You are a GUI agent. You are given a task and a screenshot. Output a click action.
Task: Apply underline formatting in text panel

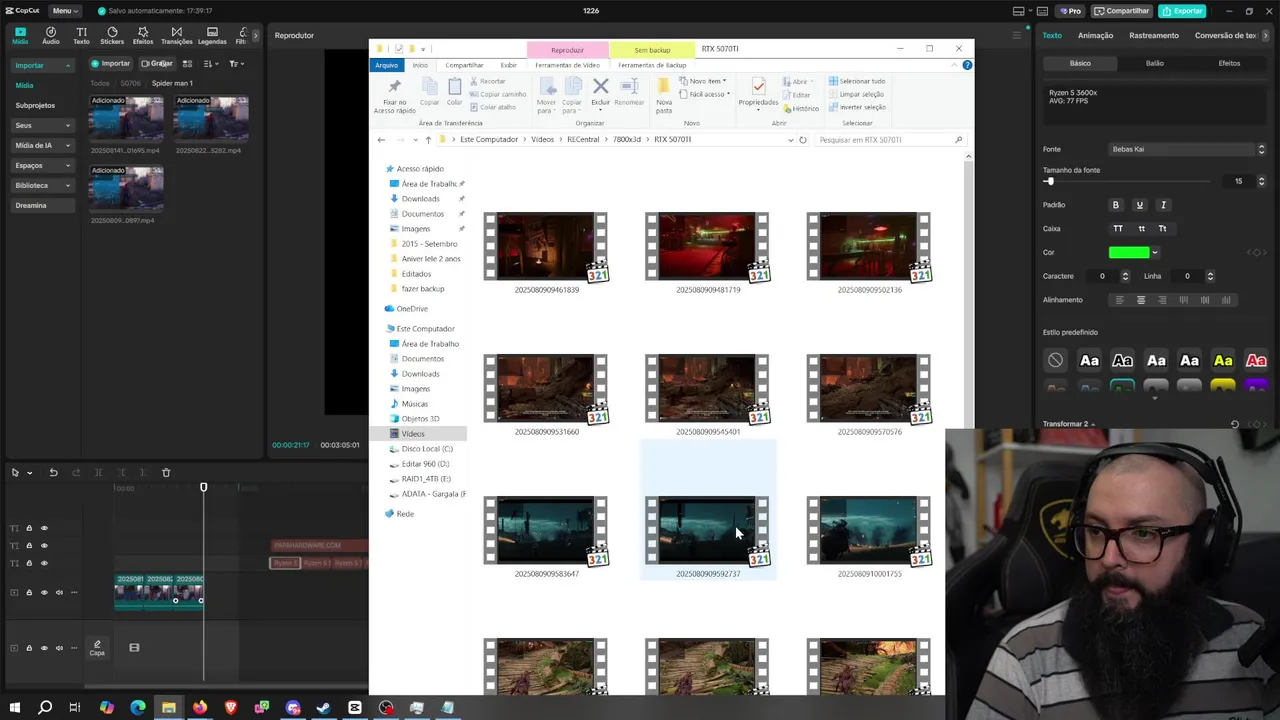[1139, 205]
